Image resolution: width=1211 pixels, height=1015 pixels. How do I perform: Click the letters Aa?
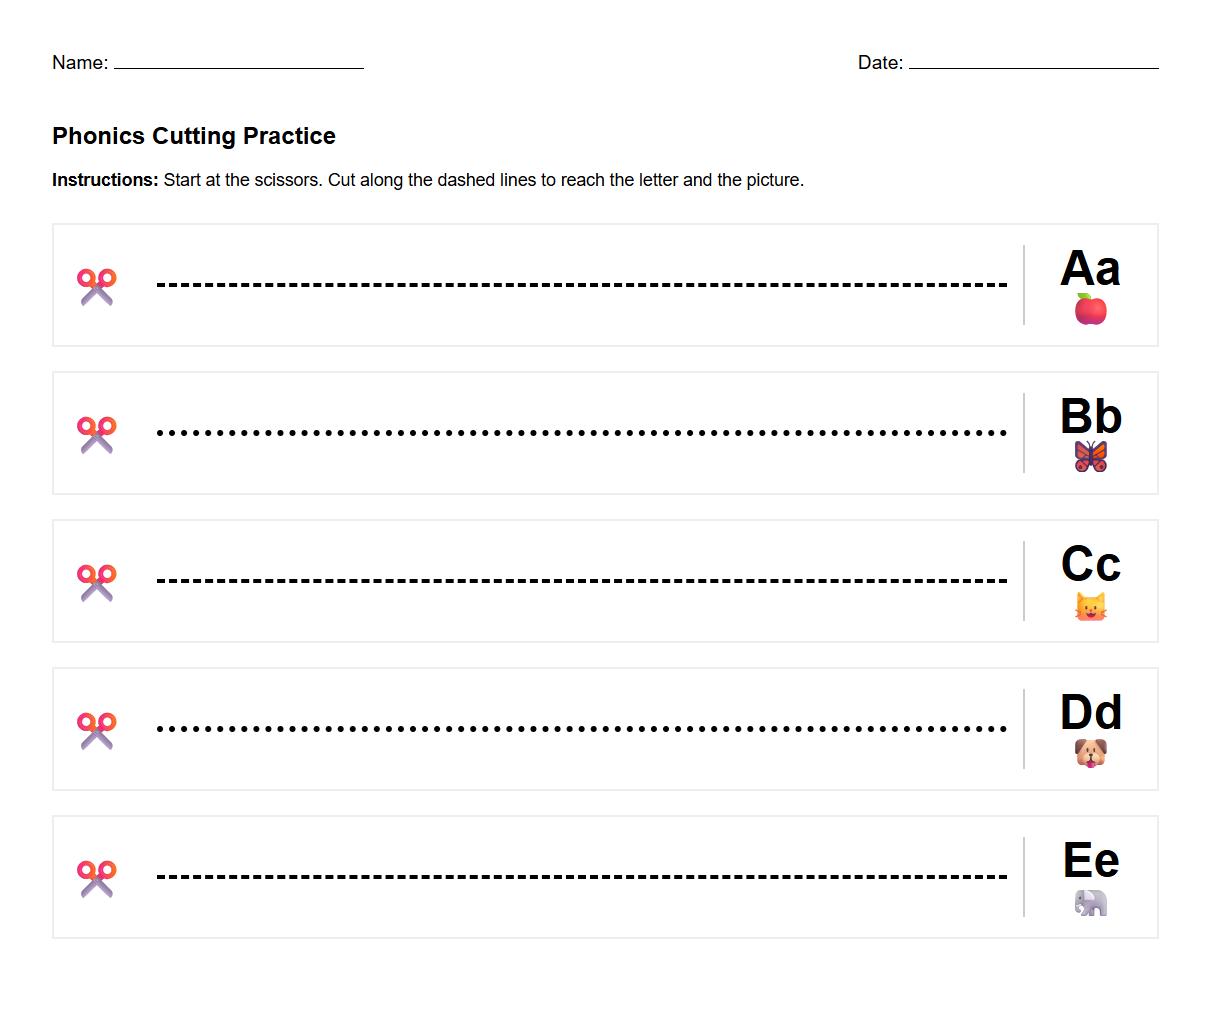[1091, 268]
